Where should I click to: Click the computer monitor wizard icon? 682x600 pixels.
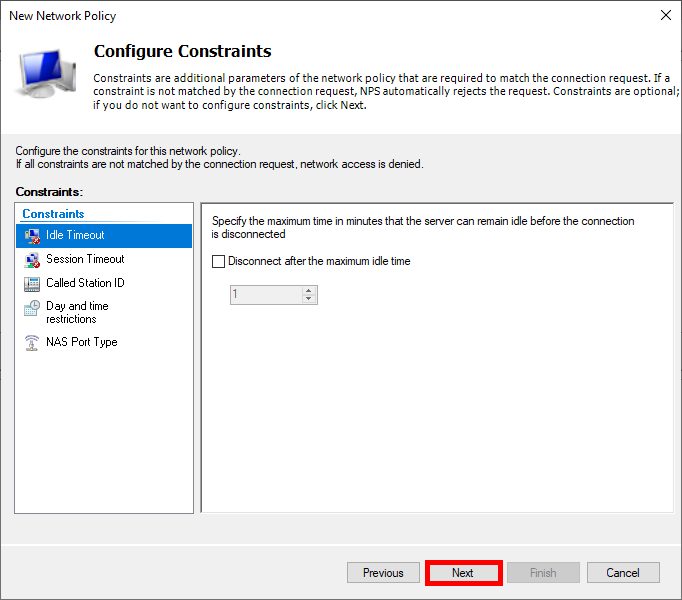46,76
